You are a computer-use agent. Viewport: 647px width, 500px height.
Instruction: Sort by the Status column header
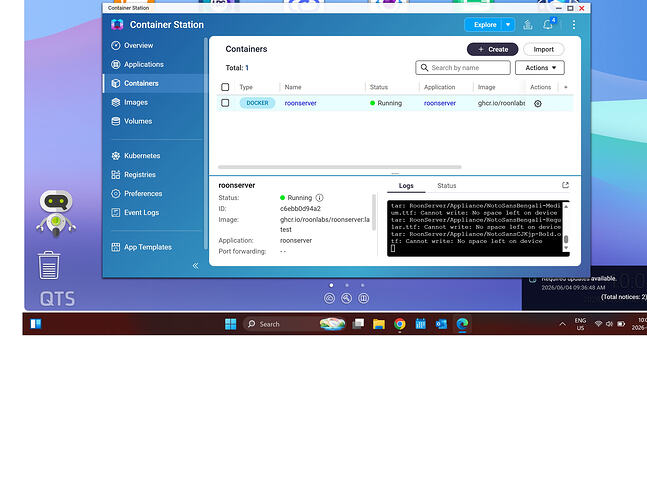pos(379,87)
